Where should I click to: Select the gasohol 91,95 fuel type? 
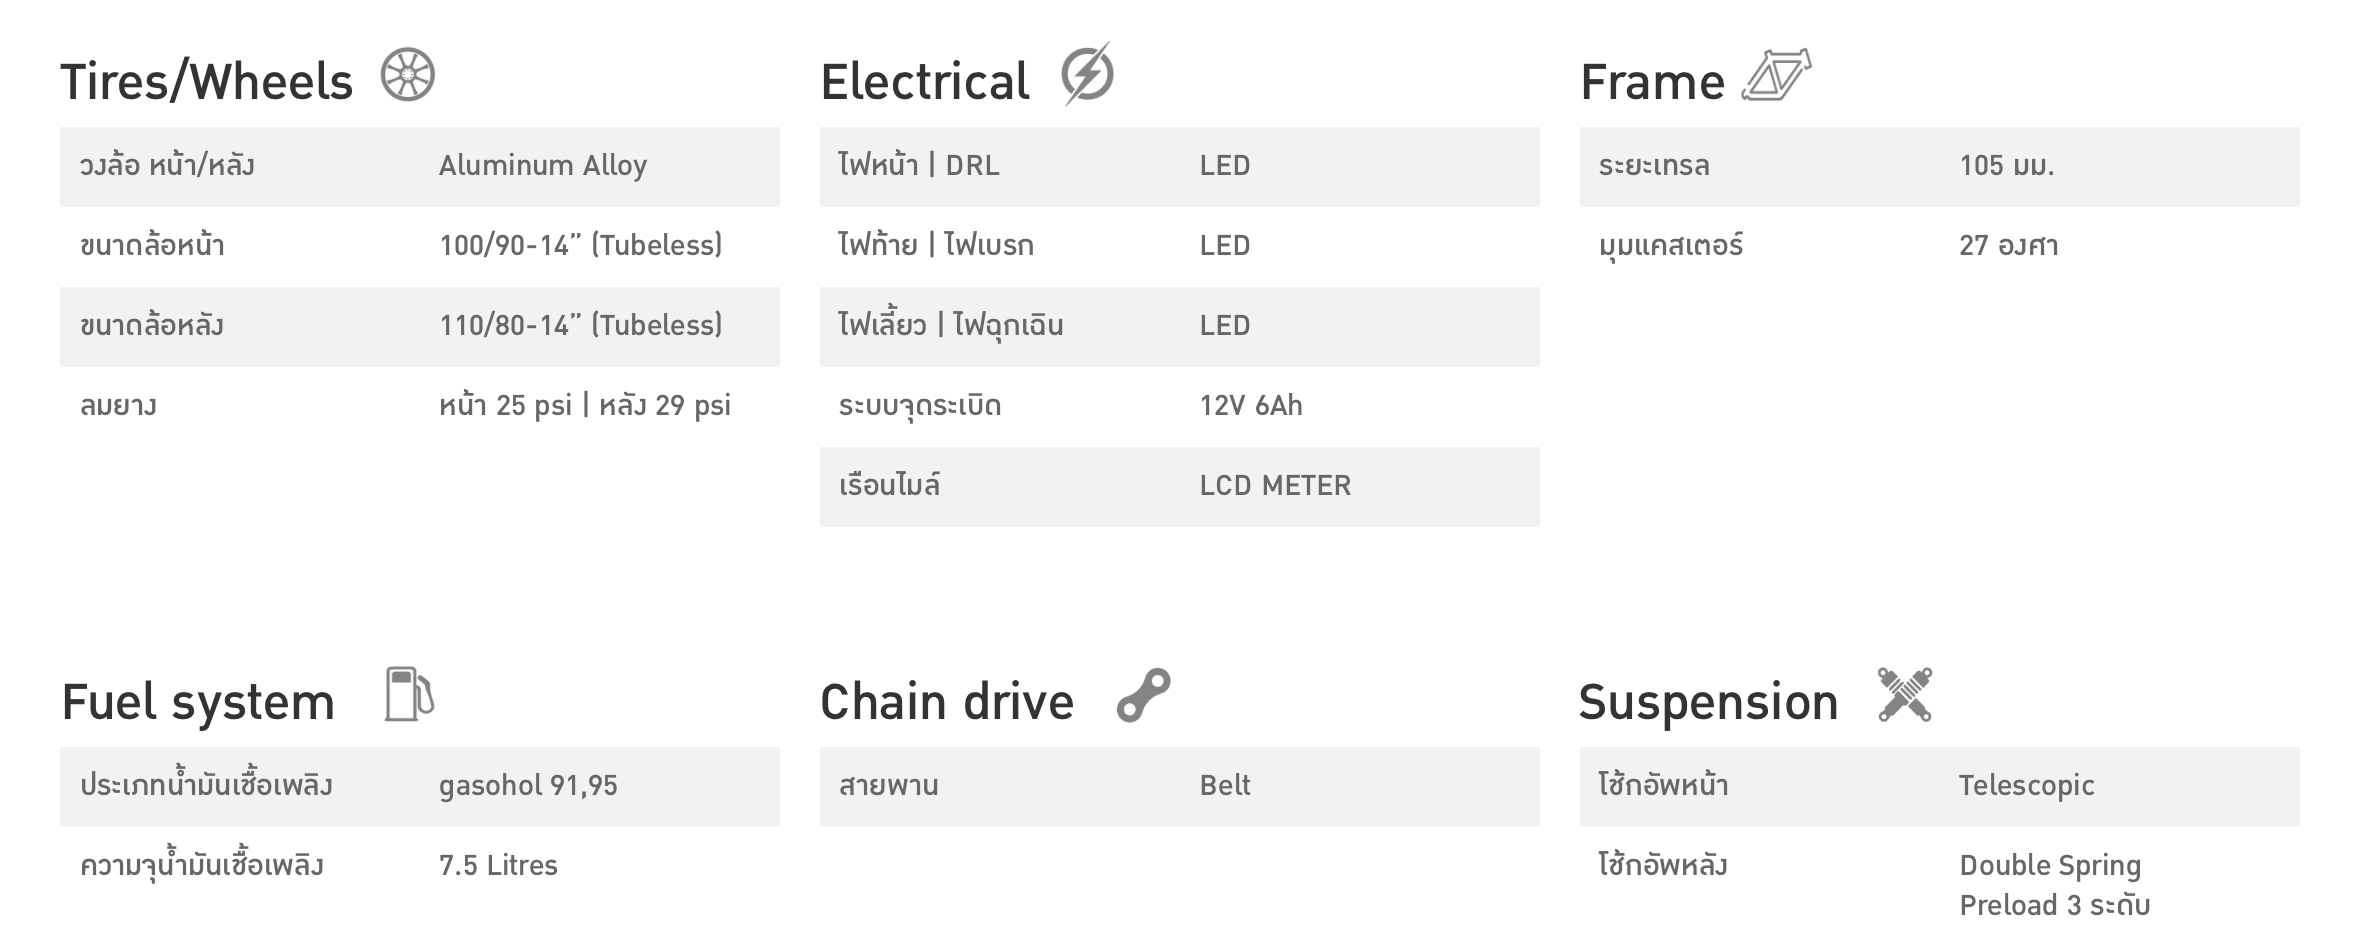point(528,786)
